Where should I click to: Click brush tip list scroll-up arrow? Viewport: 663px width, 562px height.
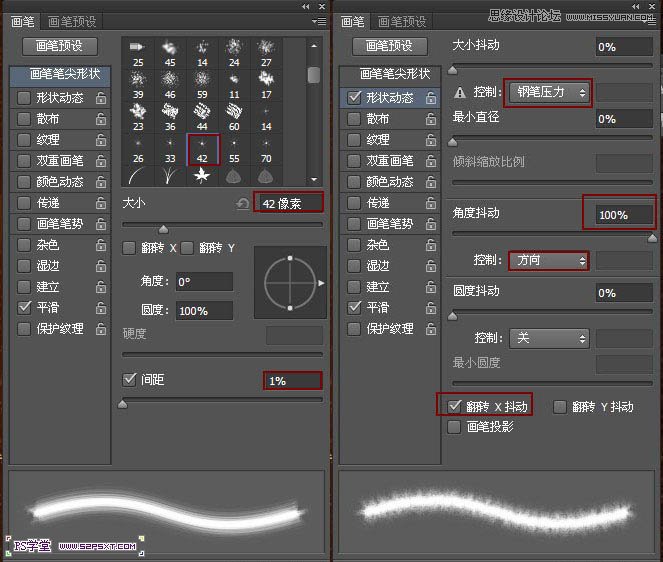[314, 46]
